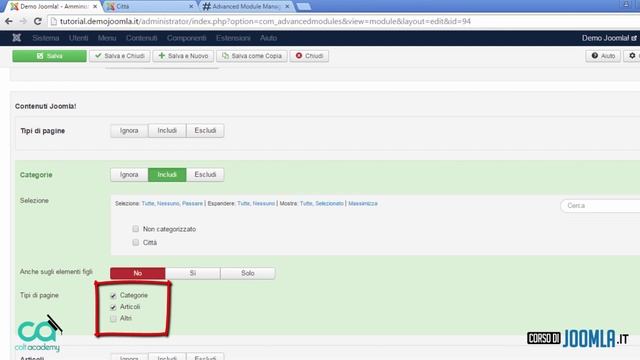Toggle the Articoli page type checkbox

click(113, 307)
